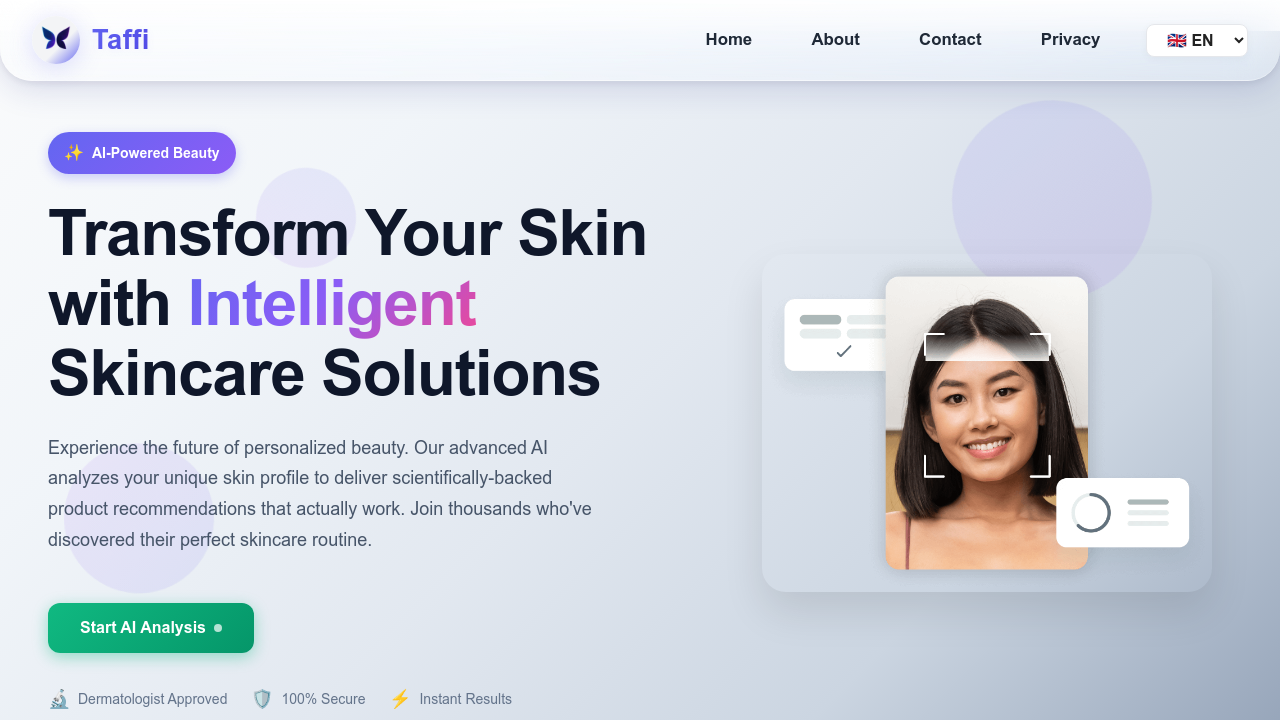Image resolution: width=1280 pixels, height=720 pixels.
Task: Click the Intelligent gradient headline word
Action: pyautogui.click(x=332, y=303)
